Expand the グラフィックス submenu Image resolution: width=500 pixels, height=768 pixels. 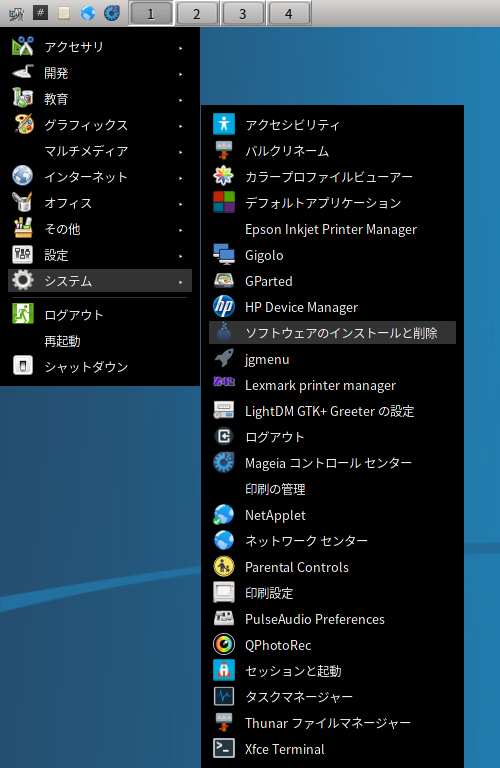coord(100,125)
